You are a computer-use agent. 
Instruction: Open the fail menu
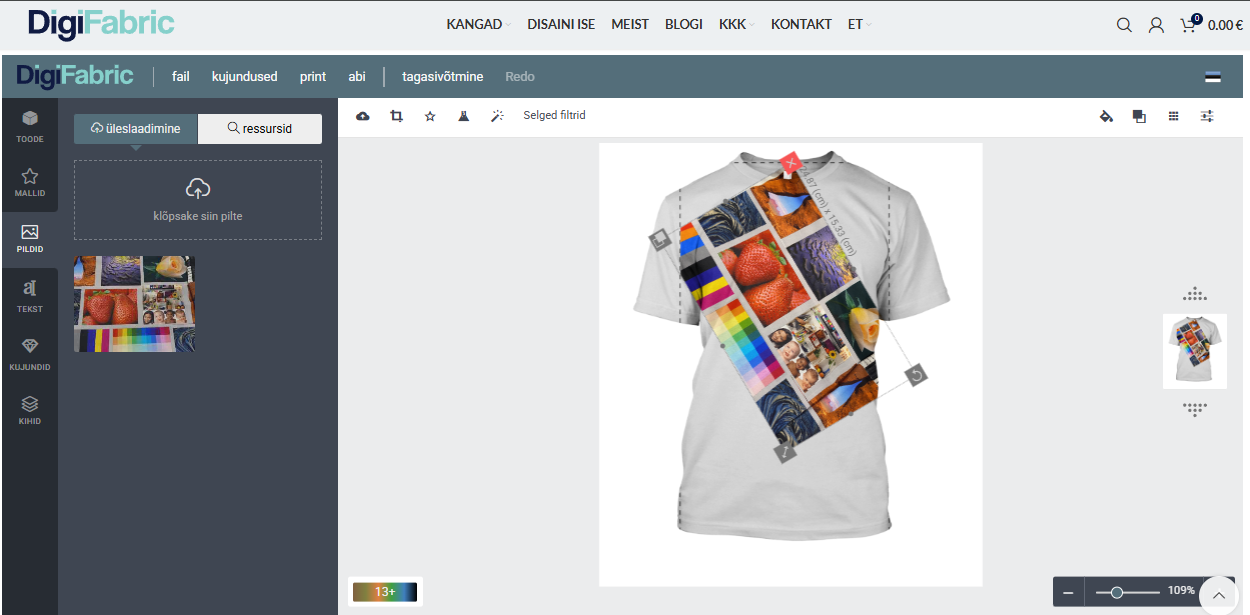181,76
